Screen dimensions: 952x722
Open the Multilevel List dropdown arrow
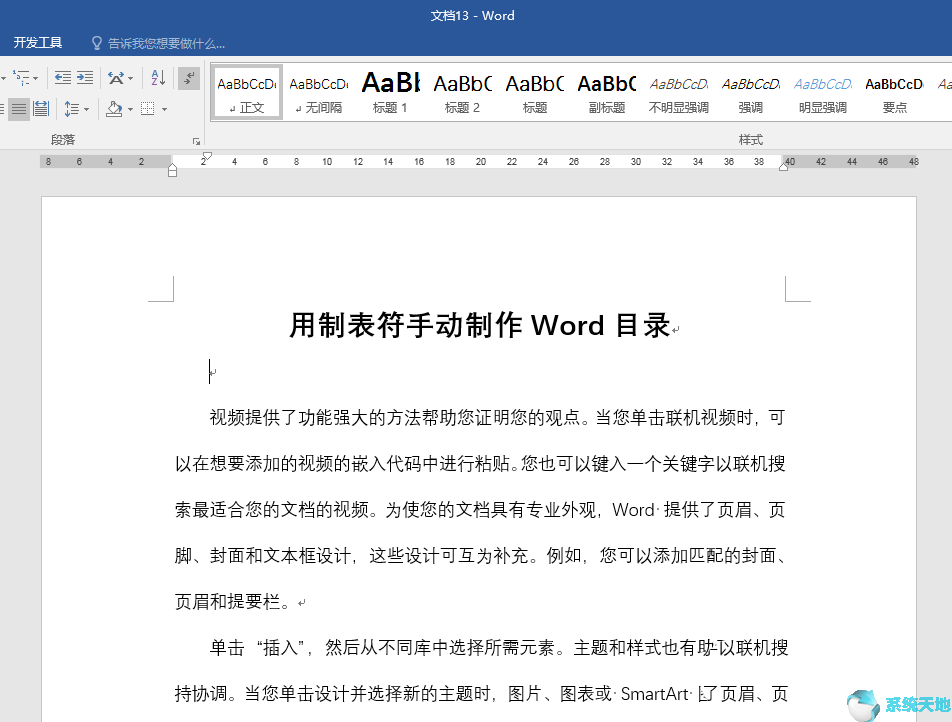(x=34, y=78)
